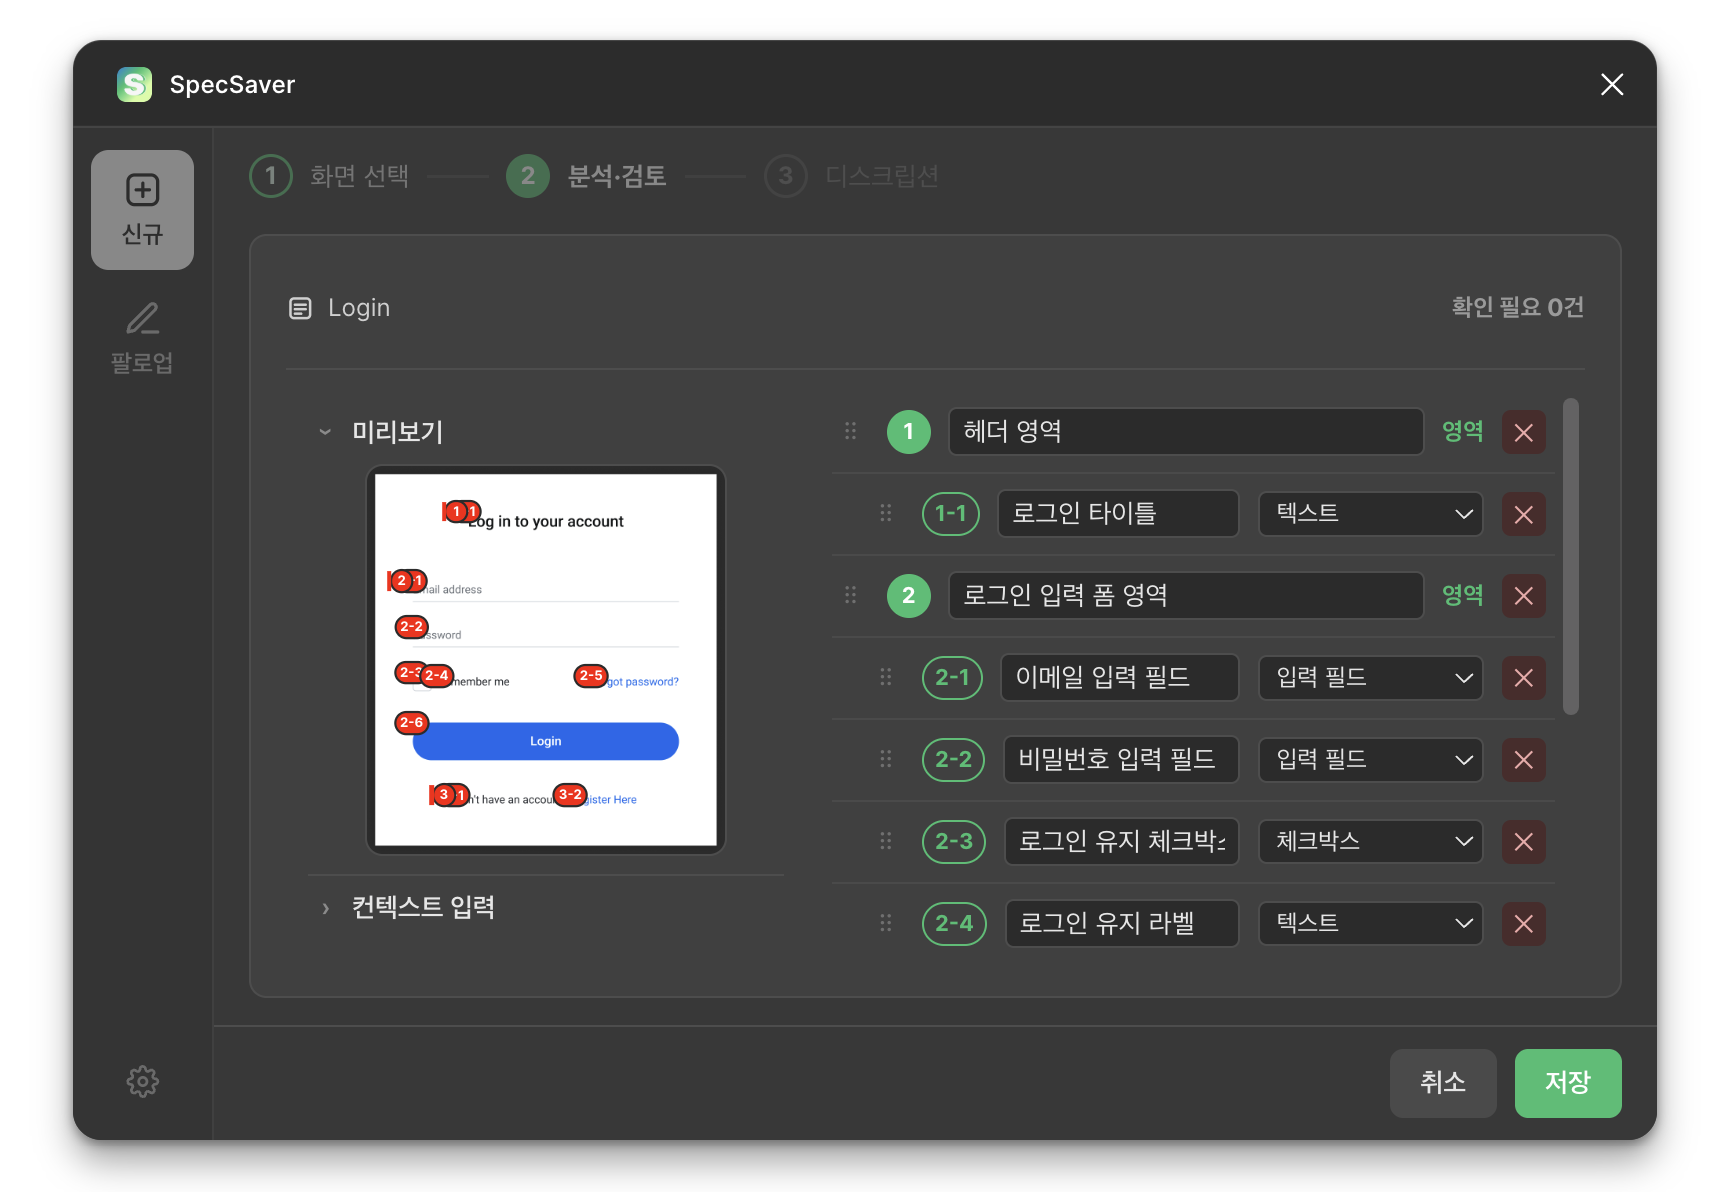The height and width of the screenshot is (1192, 1732).
Task: Edit the 로그인 타이틀 name field
Action: click(x=1118, y=514)
